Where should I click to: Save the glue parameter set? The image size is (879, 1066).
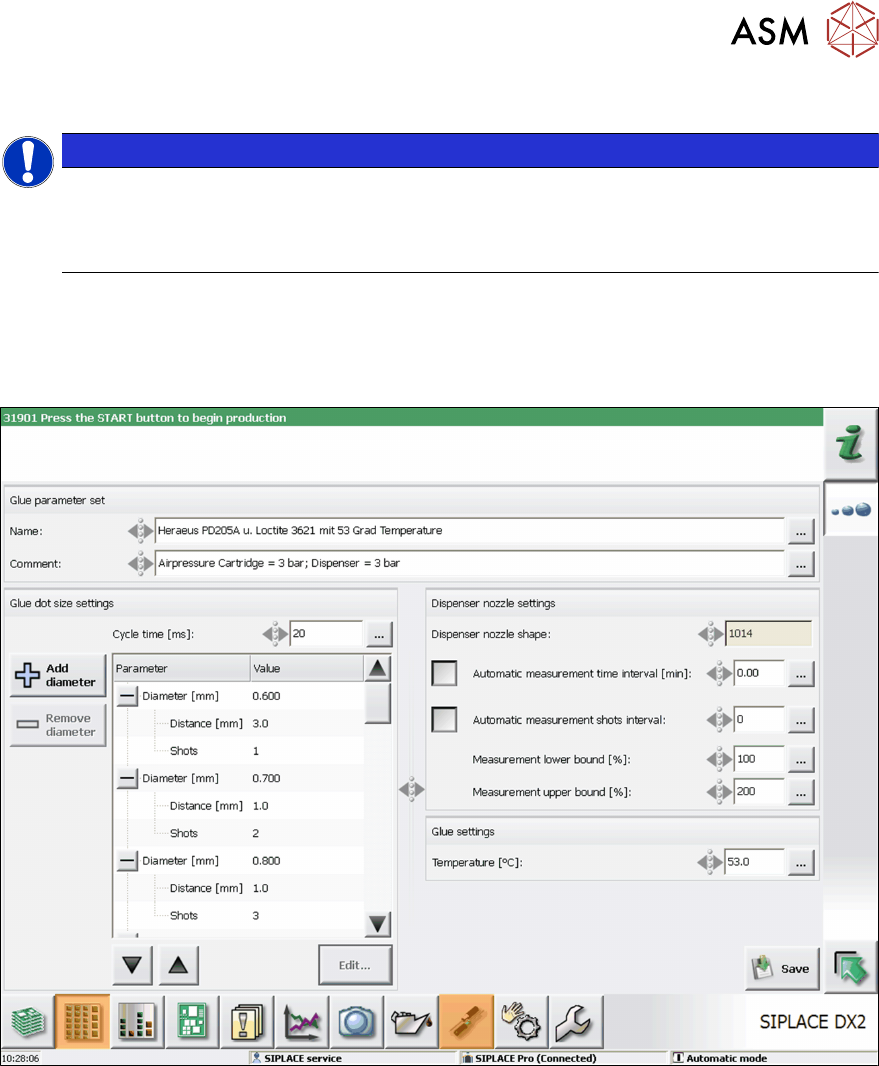pyautogui.click(x=782, y=968)
